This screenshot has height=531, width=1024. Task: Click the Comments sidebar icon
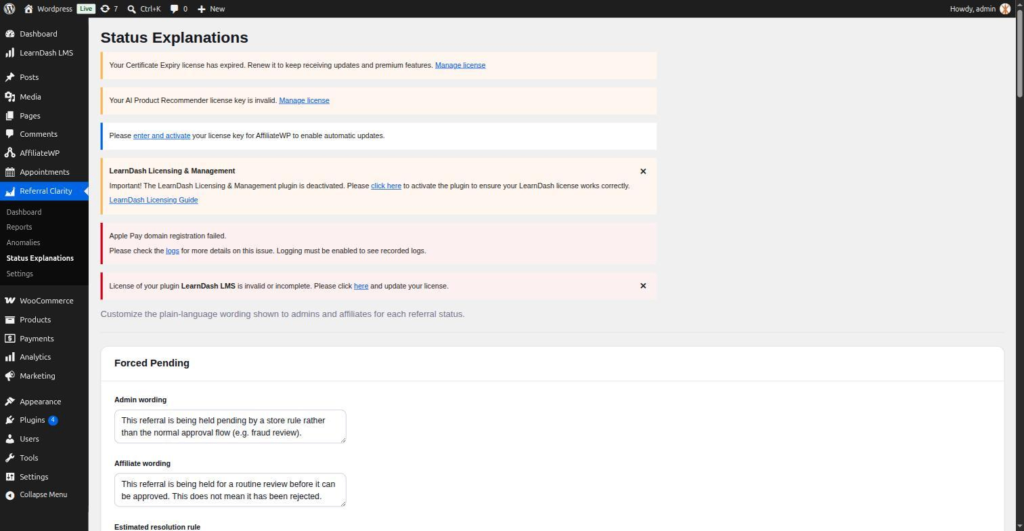pos(10,134)
